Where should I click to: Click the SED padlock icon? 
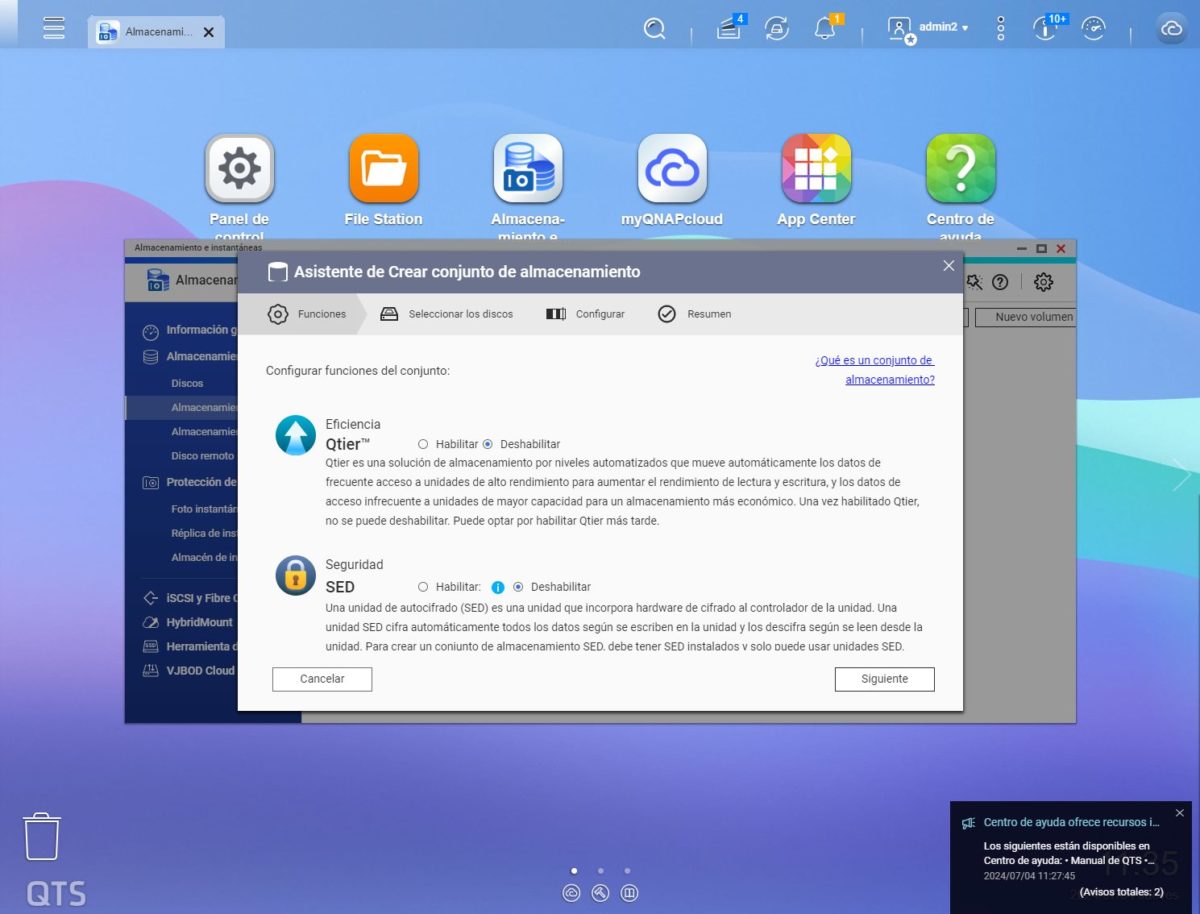295,575
